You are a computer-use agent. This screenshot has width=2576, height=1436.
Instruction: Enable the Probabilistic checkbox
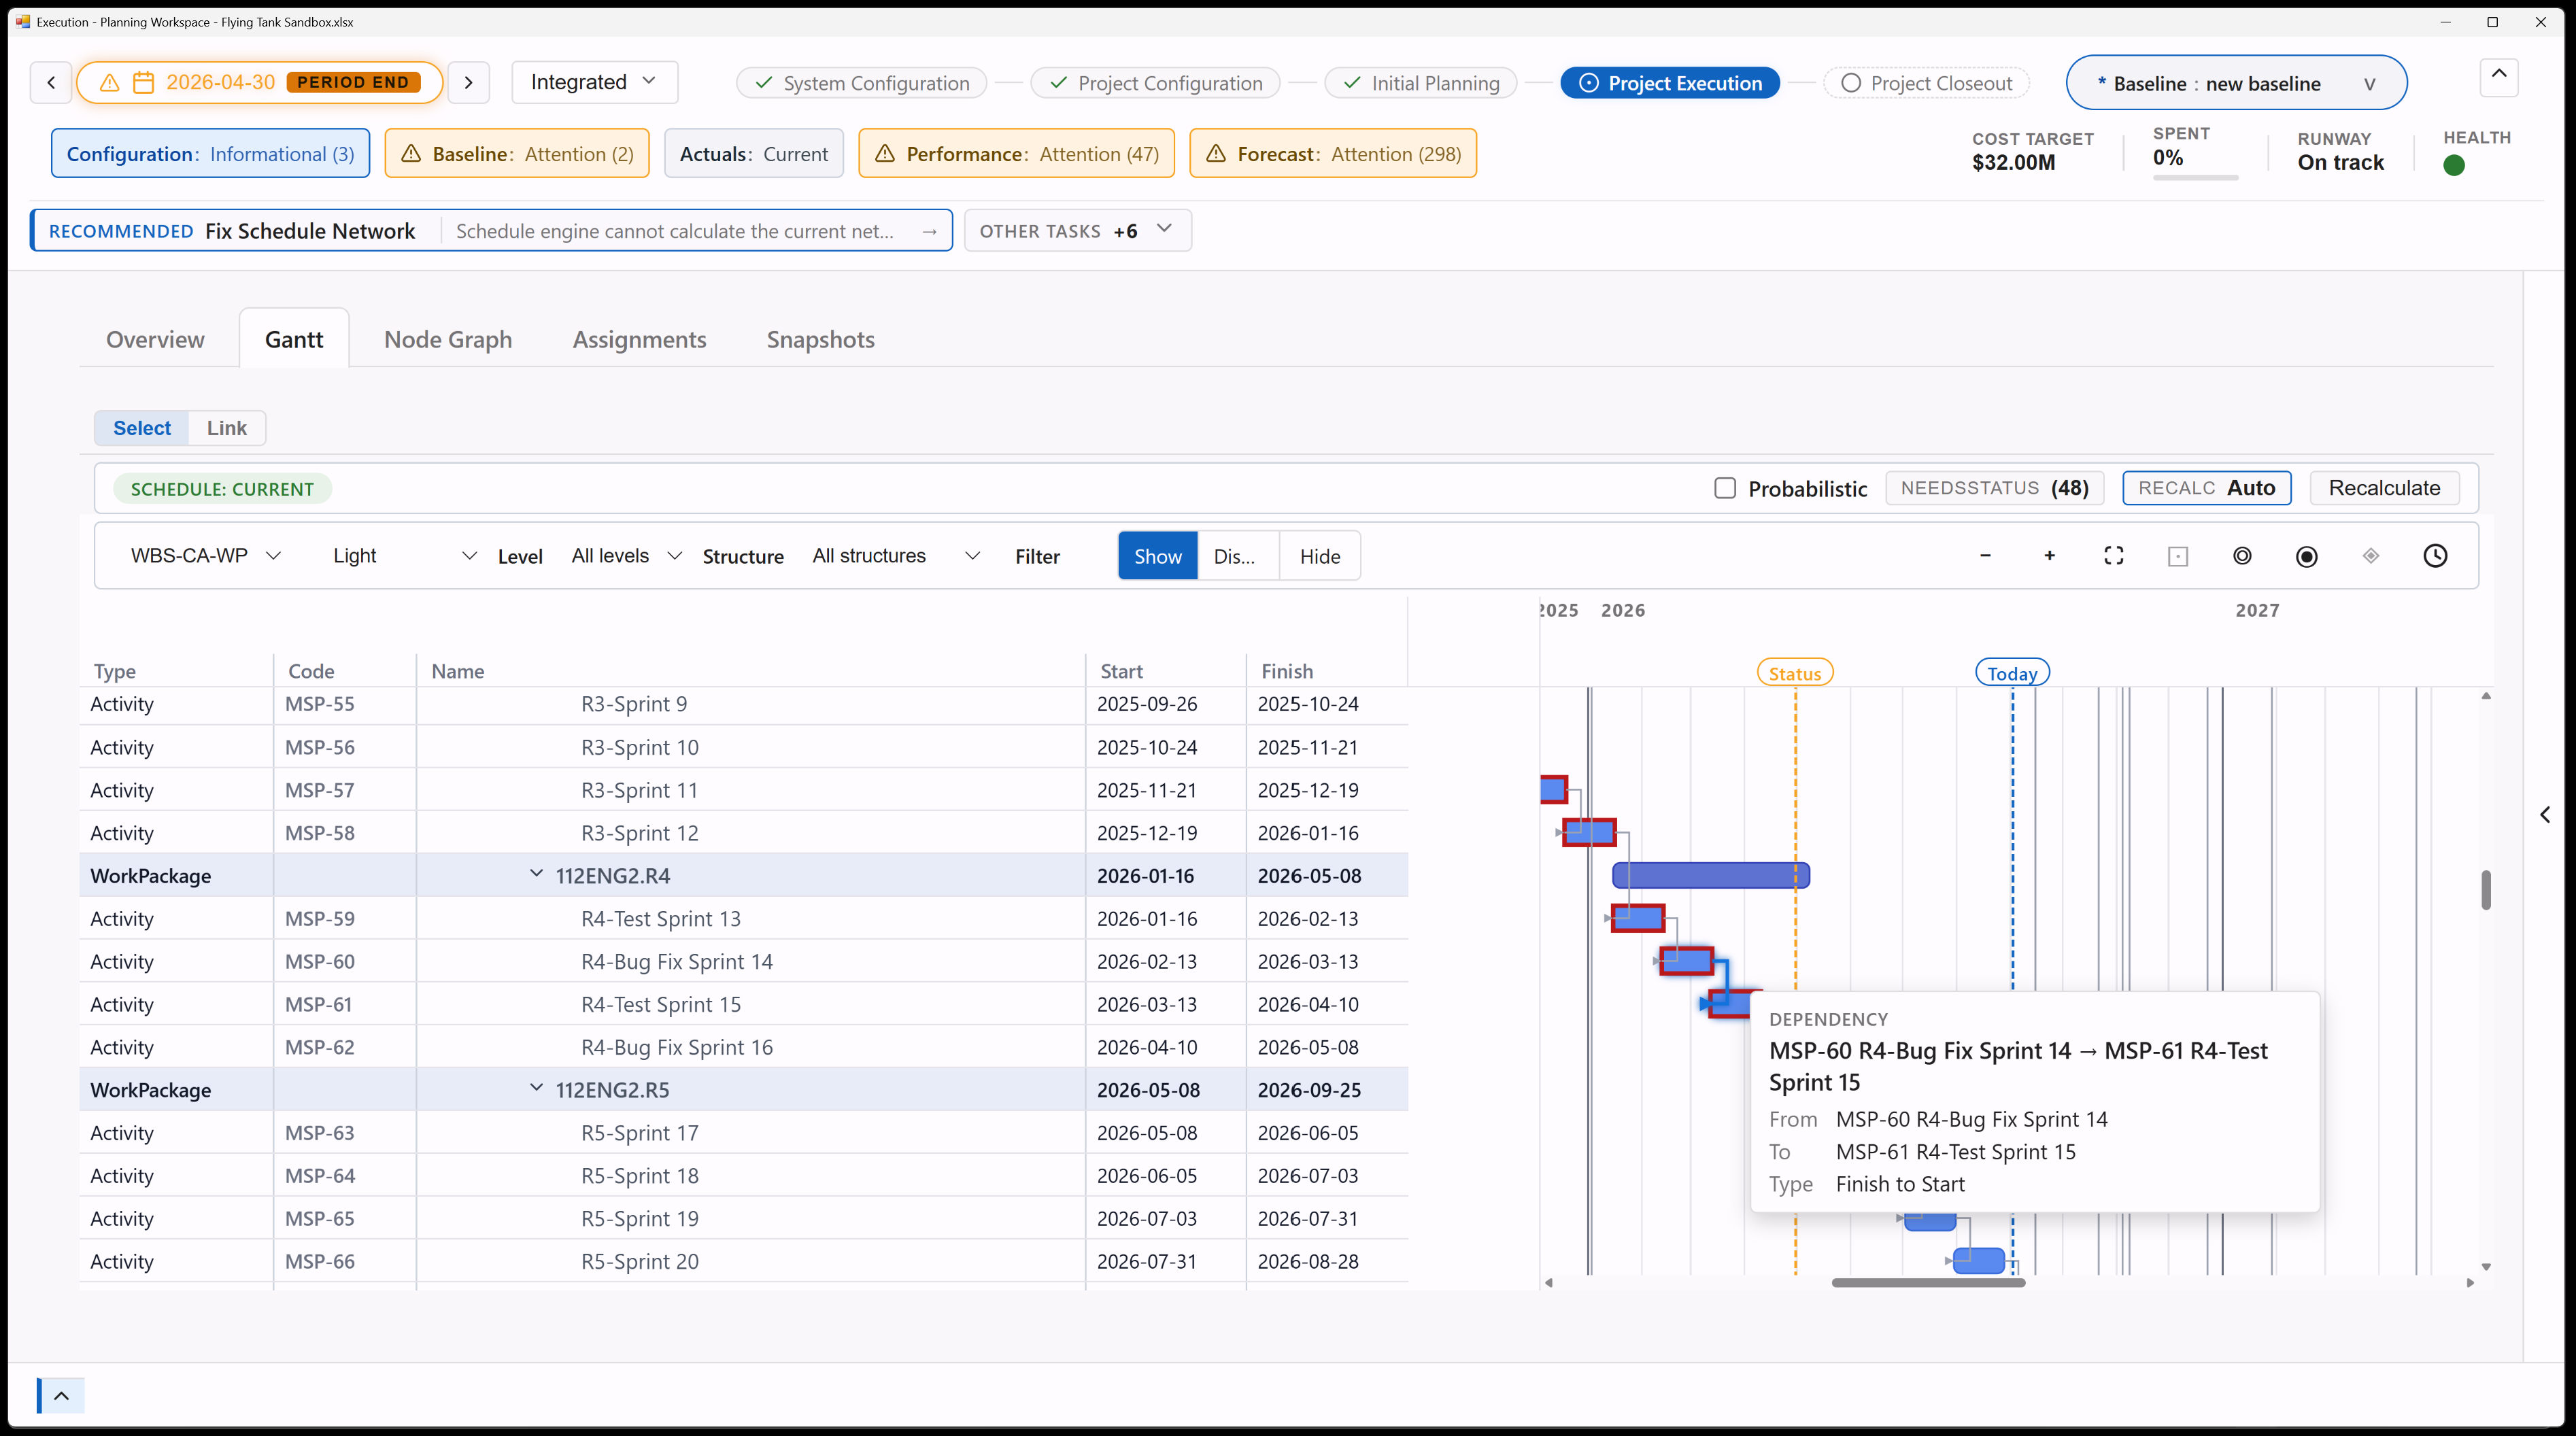(x=1725, y=488)
